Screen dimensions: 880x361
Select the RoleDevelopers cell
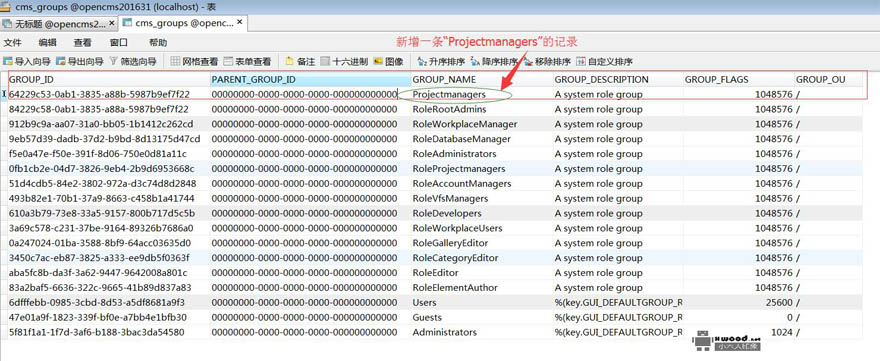482,213
